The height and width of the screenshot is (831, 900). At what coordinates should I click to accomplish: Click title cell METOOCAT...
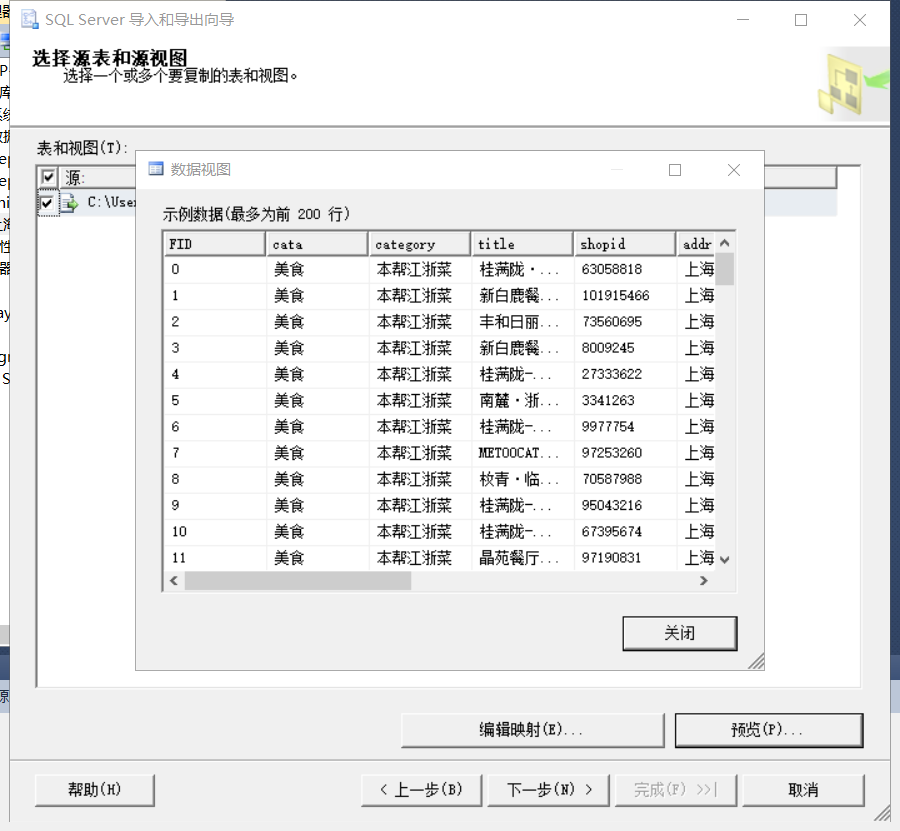click(522, 453)
